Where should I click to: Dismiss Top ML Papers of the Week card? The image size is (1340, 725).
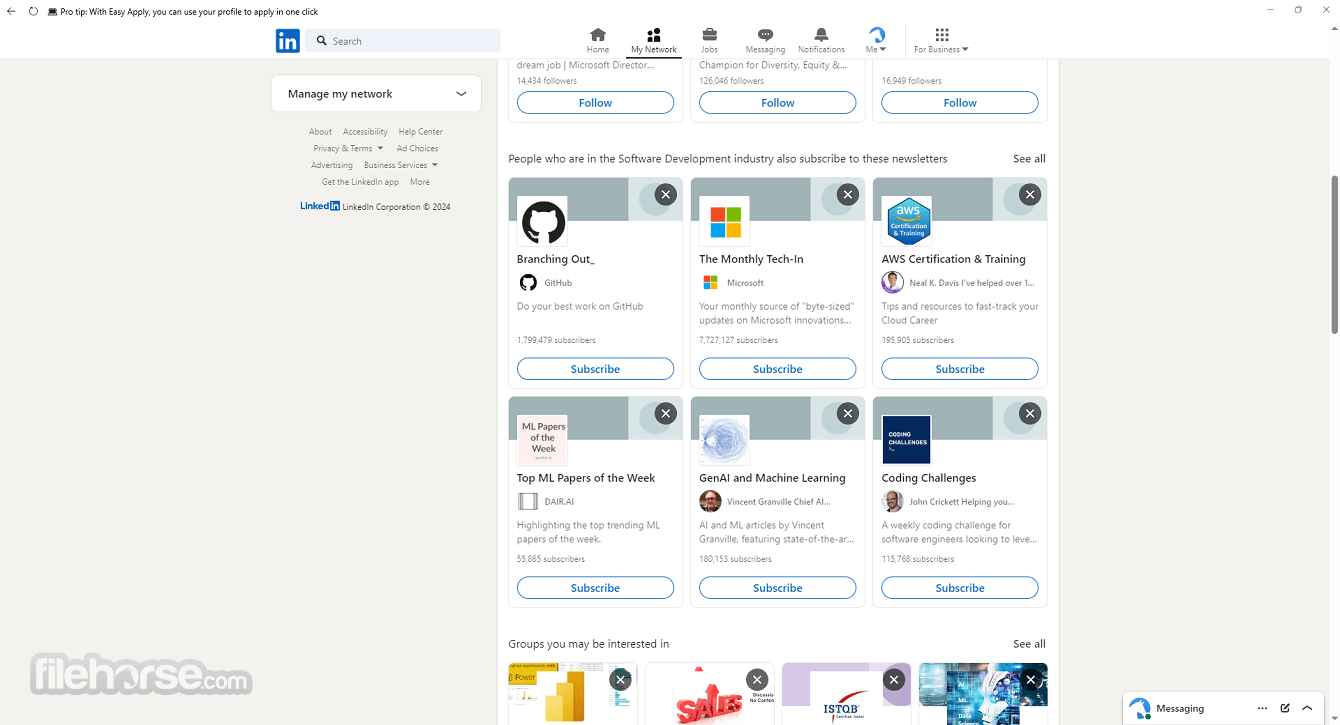(666, 414)
